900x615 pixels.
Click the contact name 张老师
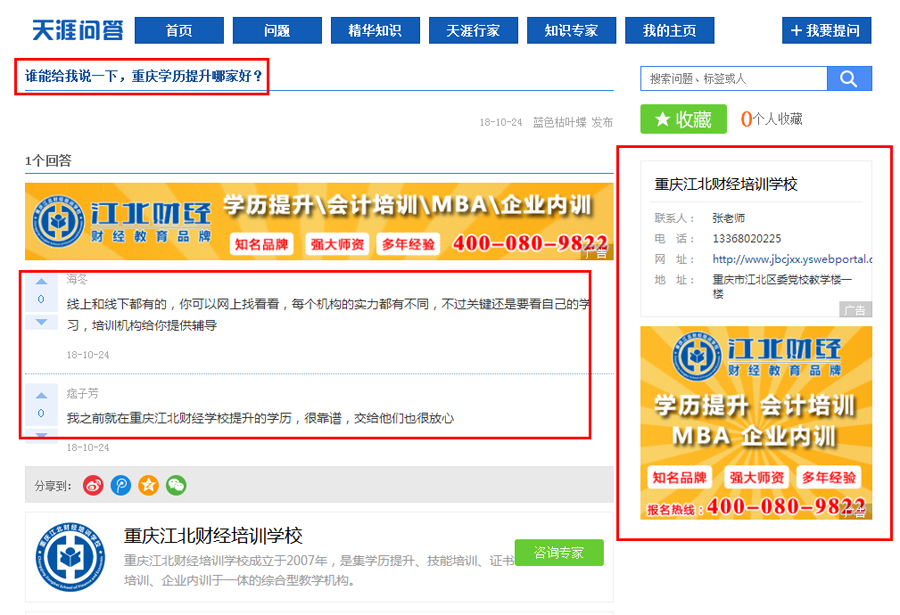click(x=728, y=218)
